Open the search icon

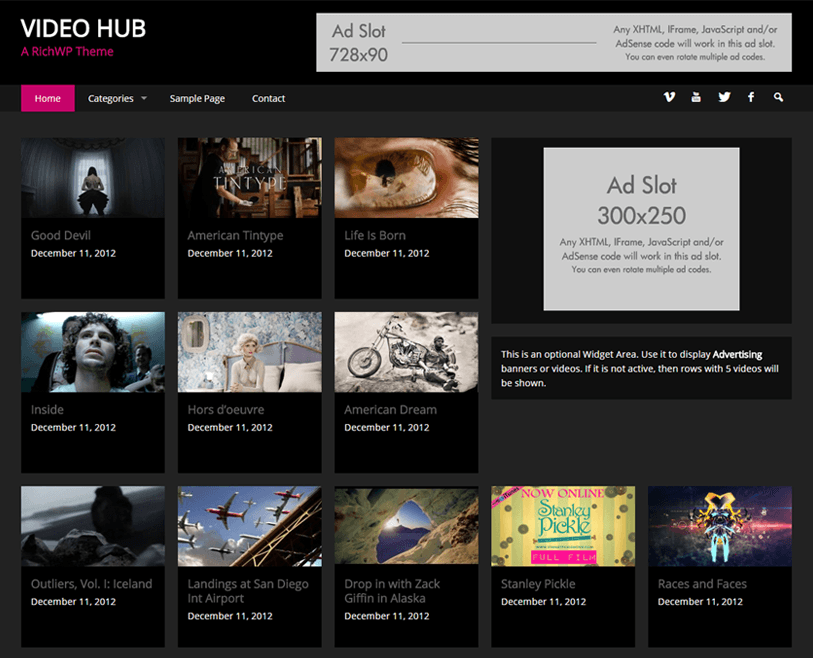(778, 97)
